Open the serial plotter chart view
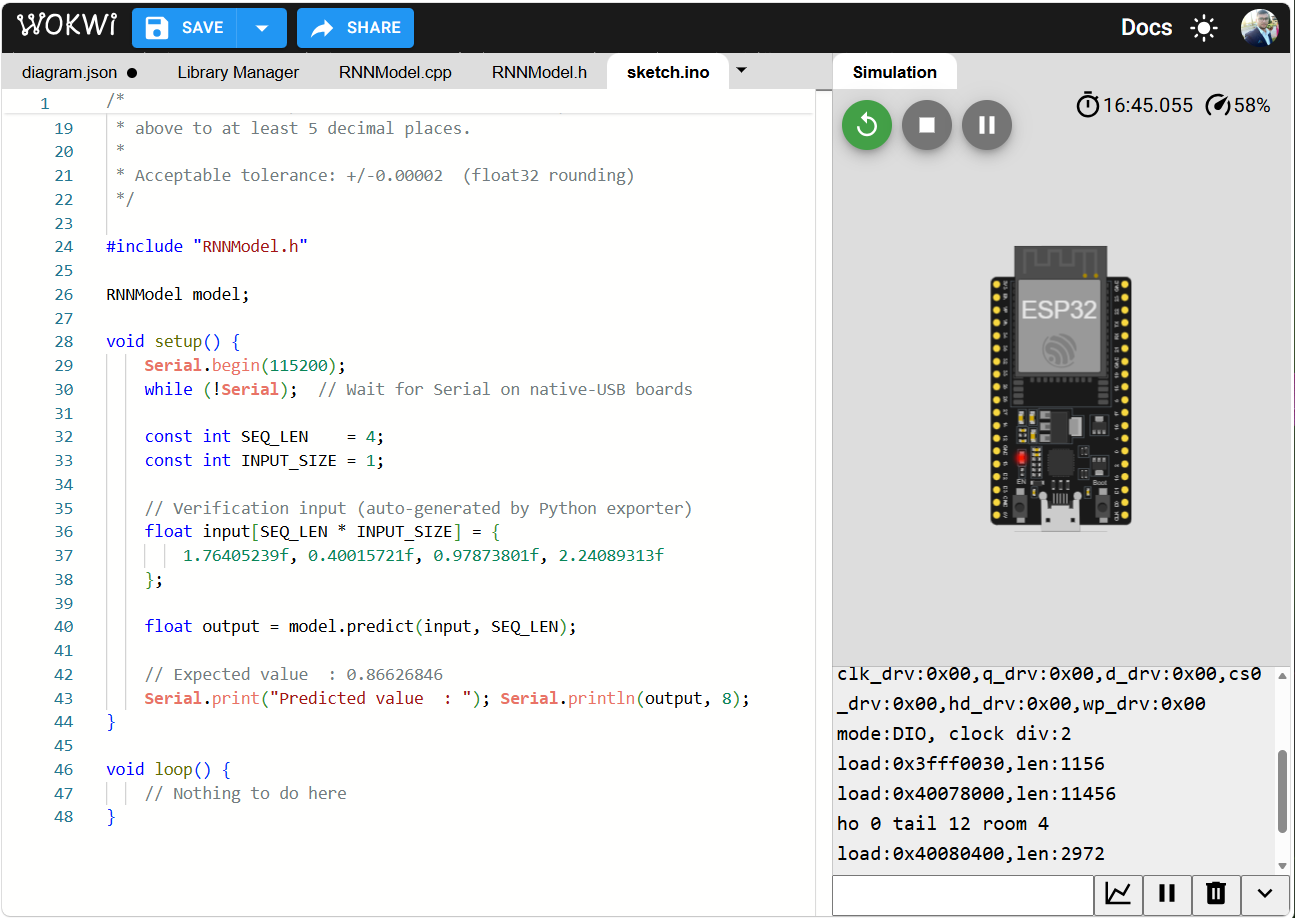The image size is (1295, 918). pos(1118,894)
